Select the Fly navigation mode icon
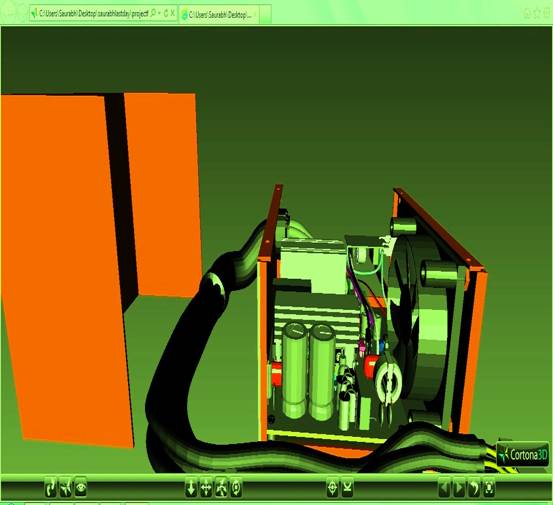Image resolution: width=553 pixels, height=505 pixels. 66,488
